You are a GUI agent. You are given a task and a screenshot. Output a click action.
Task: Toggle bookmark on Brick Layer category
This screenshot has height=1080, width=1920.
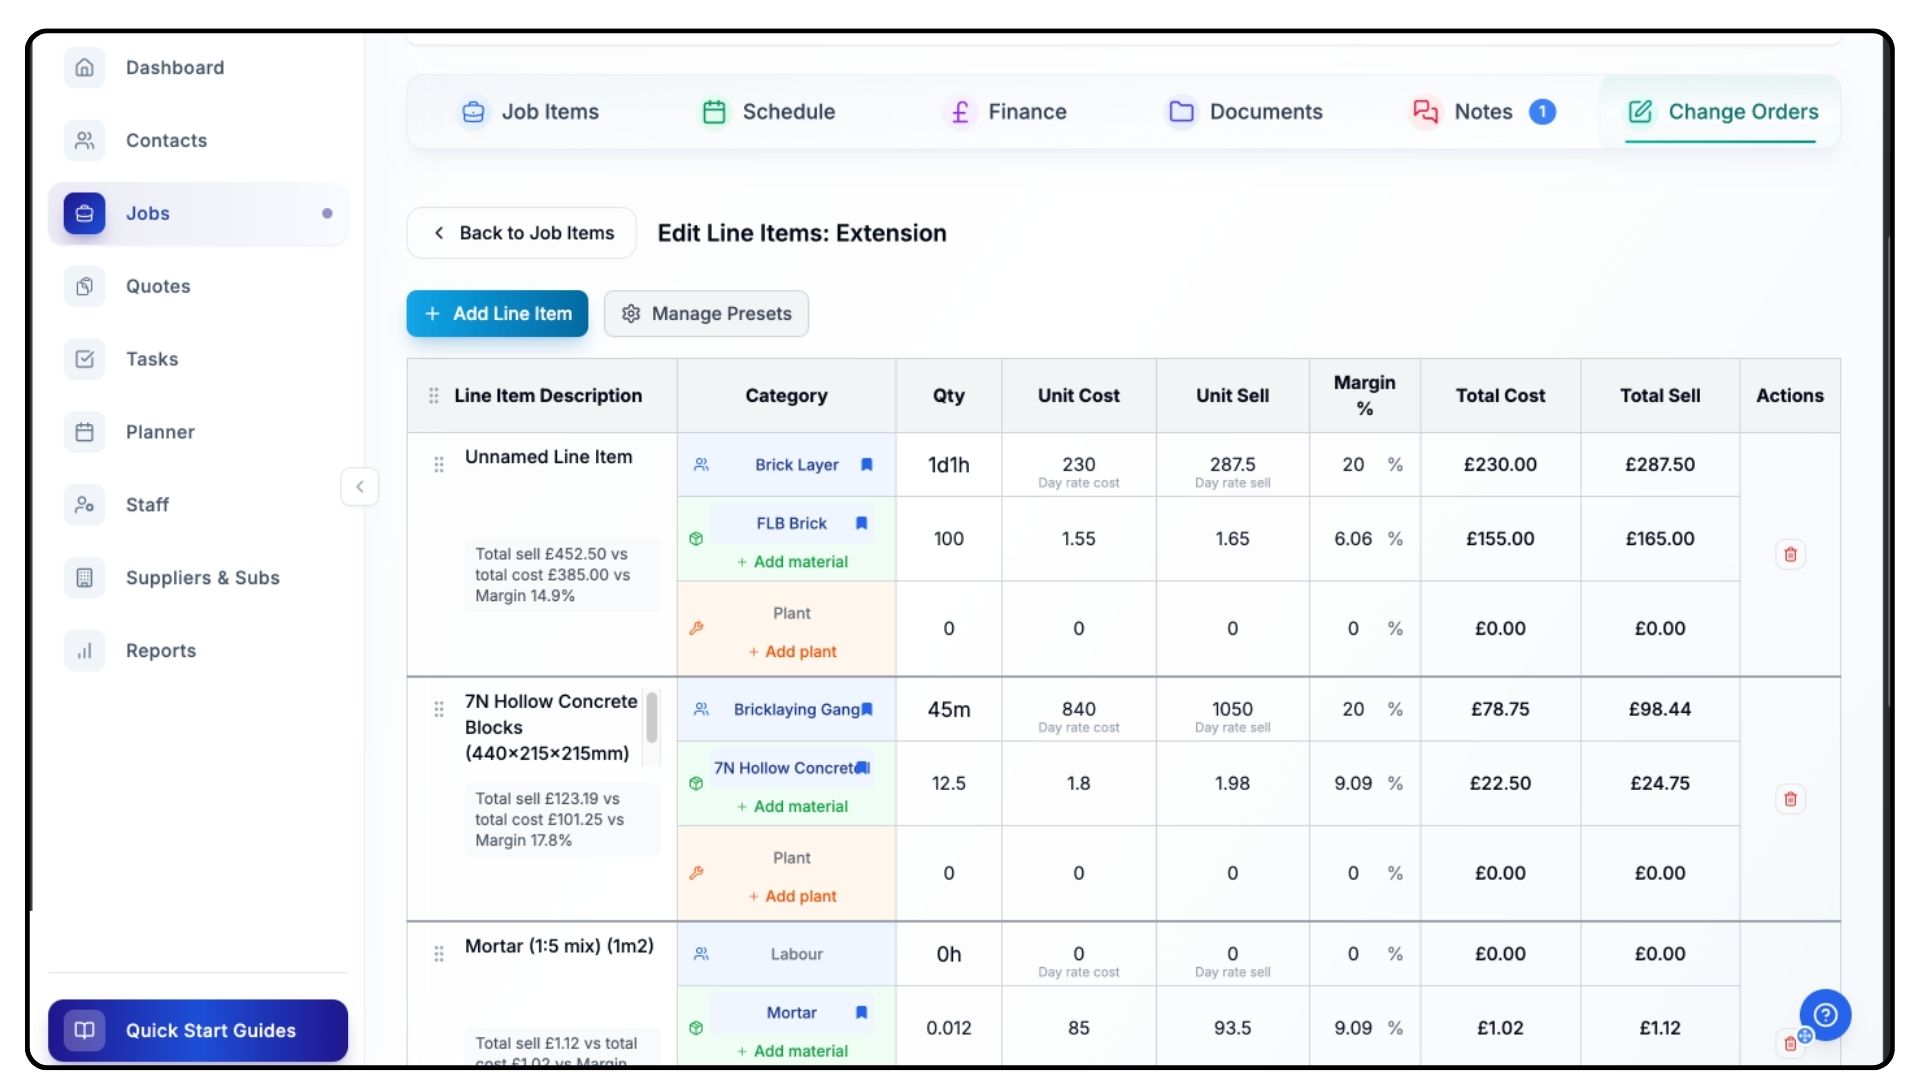click(x=867, y=465)
